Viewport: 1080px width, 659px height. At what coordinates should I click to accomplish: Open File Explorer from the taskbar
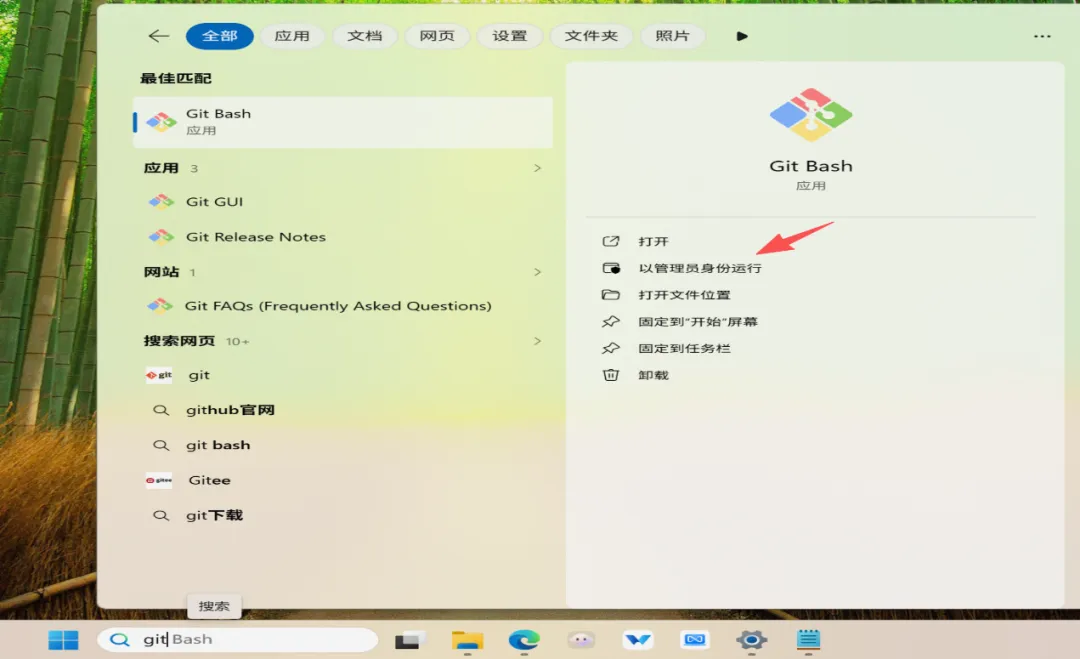tap(467, 640)
